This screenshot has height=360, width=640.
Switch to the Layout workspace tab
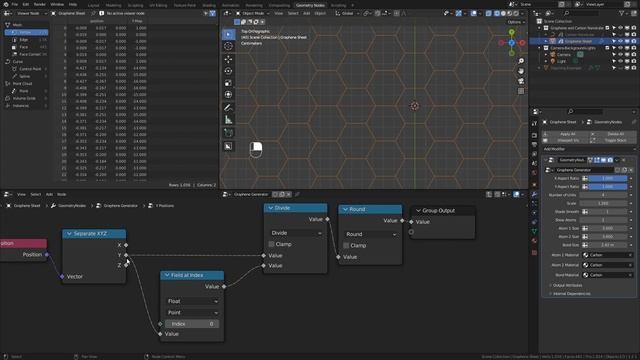click(93, 5)
